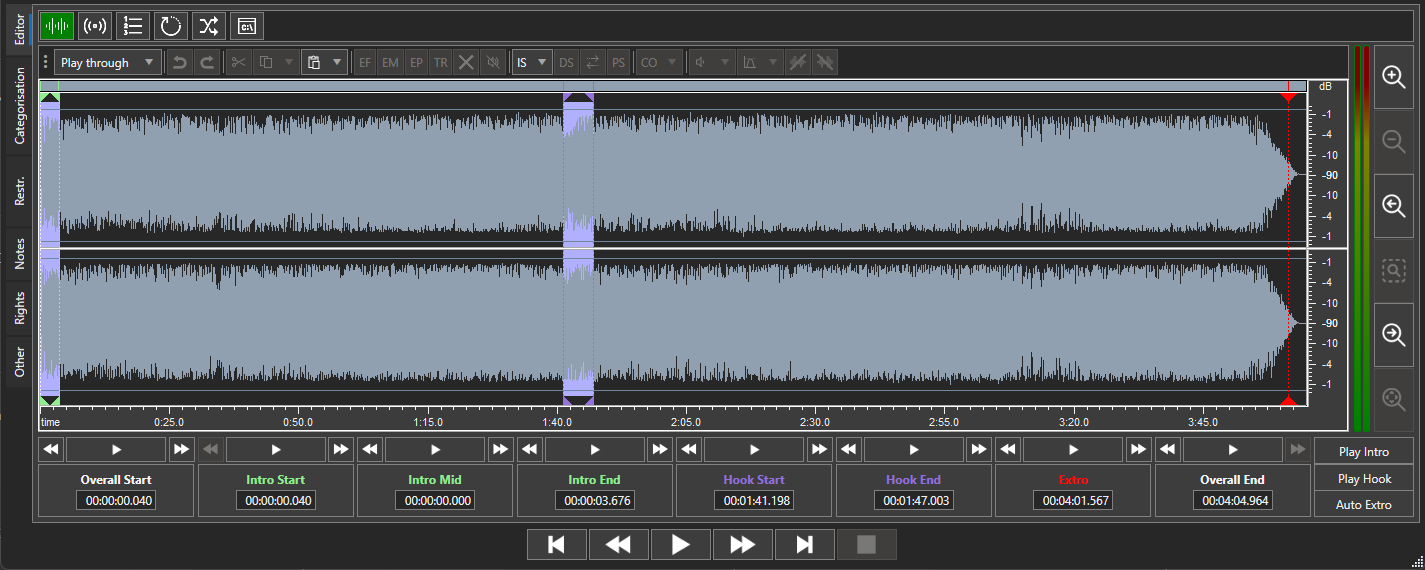Image resolution: width=1425 pixels, height=570 pixels.
Task: Play from the Hook Start marker
Action: 754,450
